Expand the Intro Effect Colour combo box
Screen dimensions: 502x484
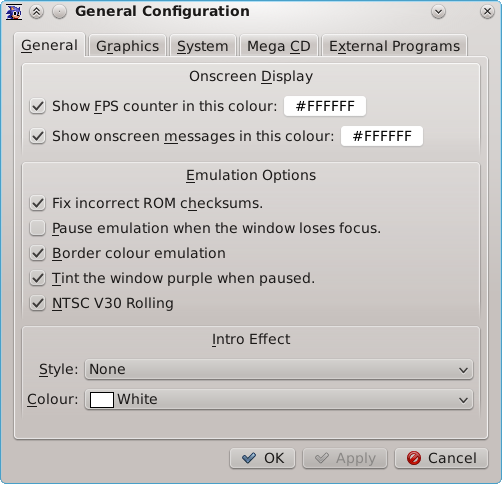tap(279, 399)
